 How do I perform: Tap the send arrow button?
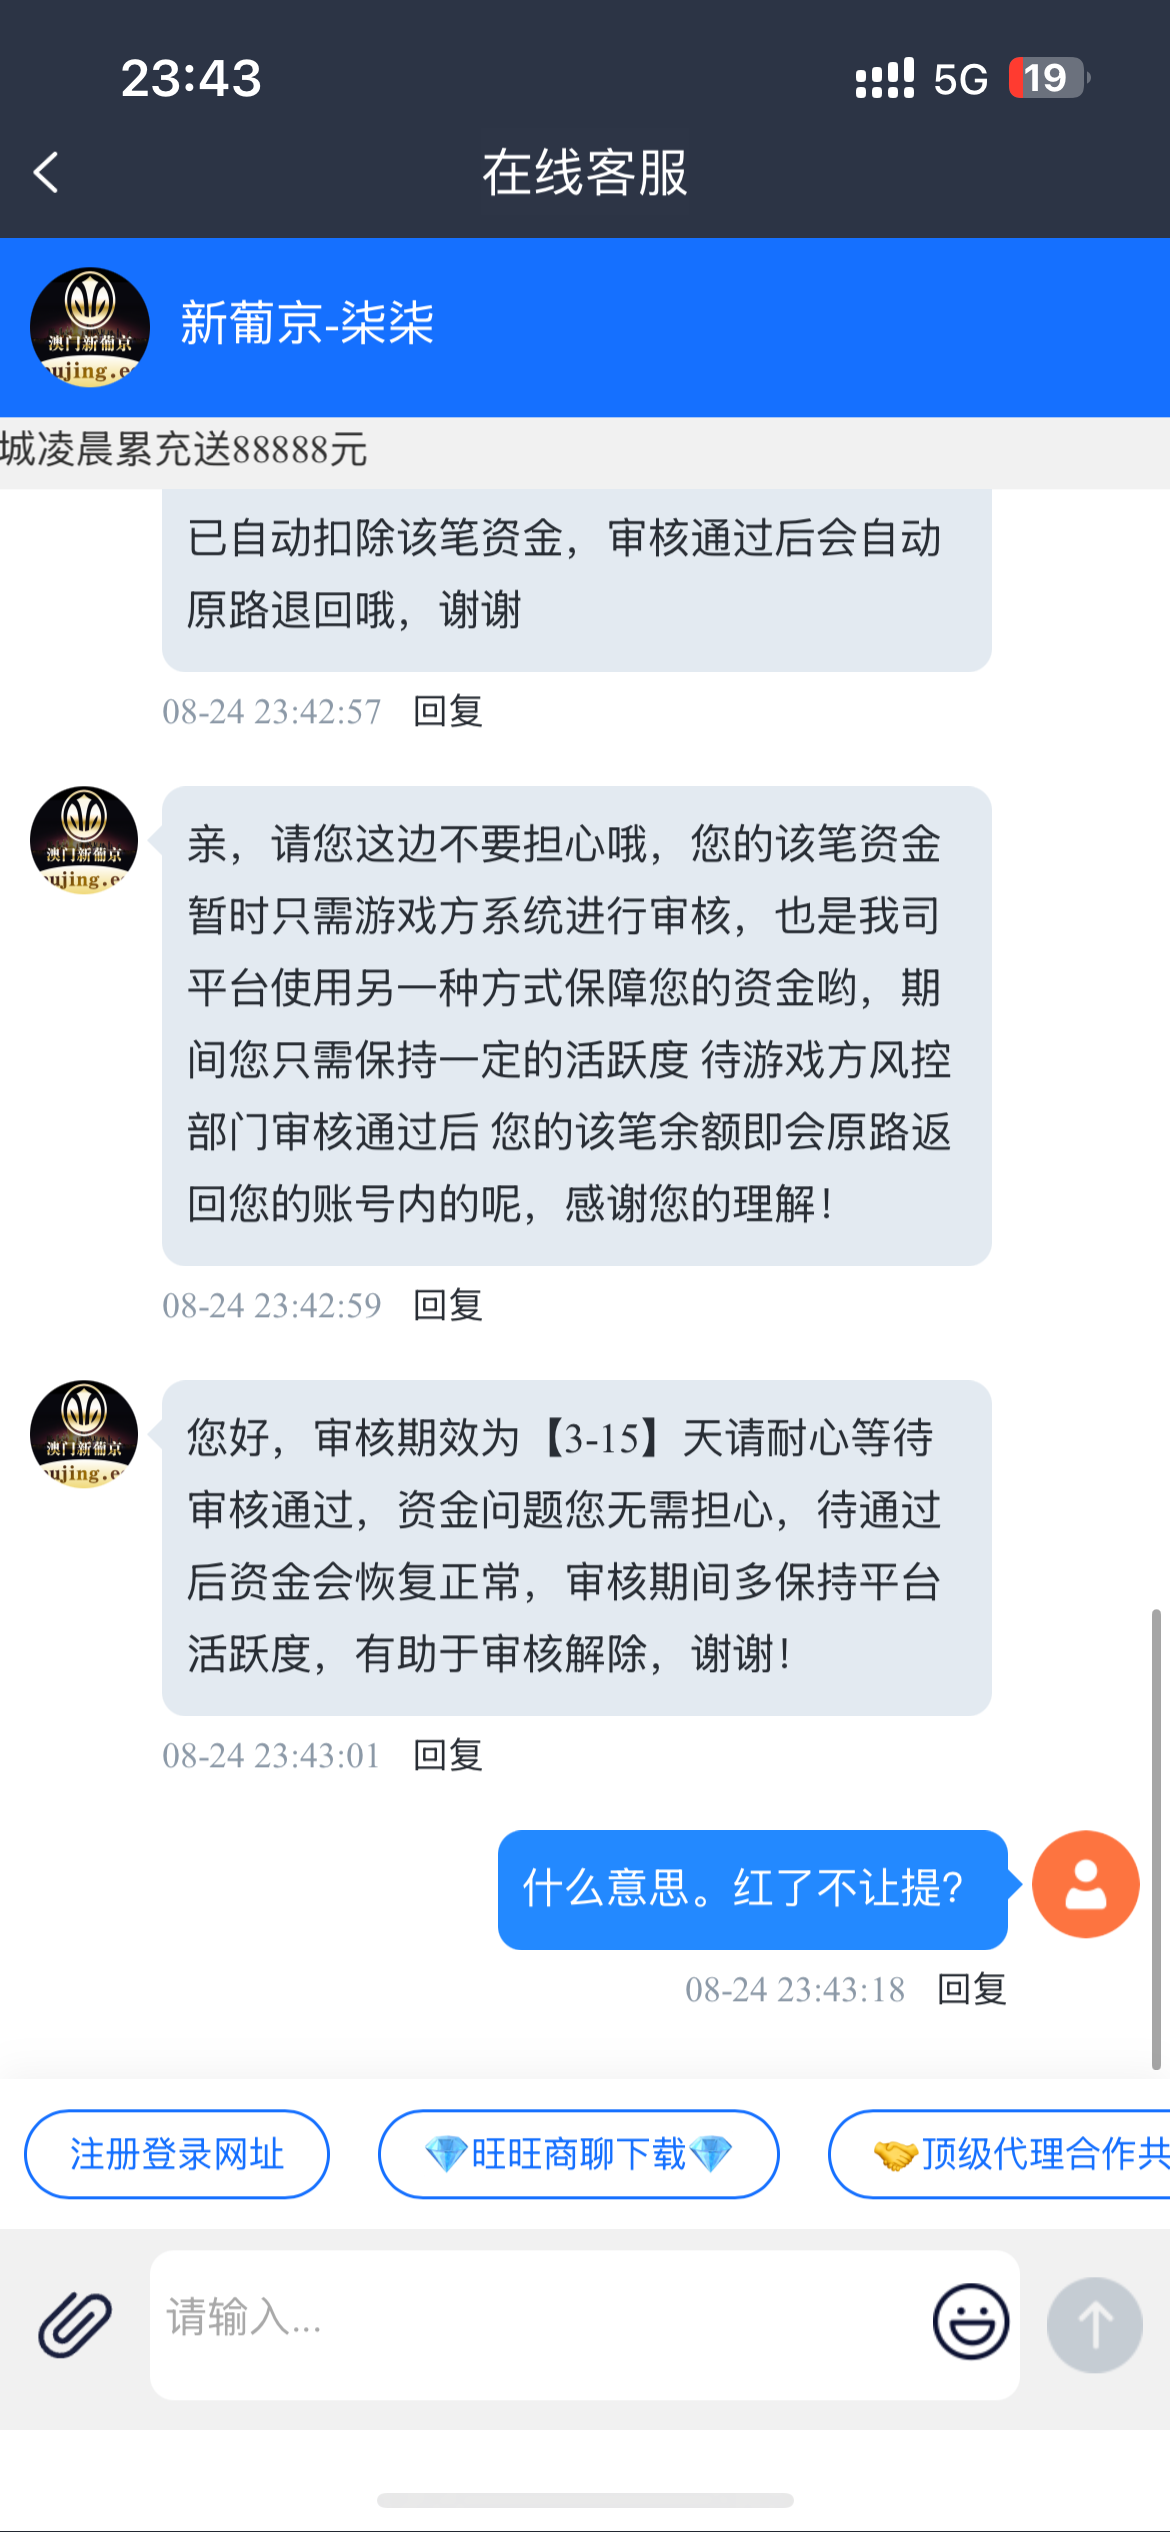[x=1094, y=2324]
